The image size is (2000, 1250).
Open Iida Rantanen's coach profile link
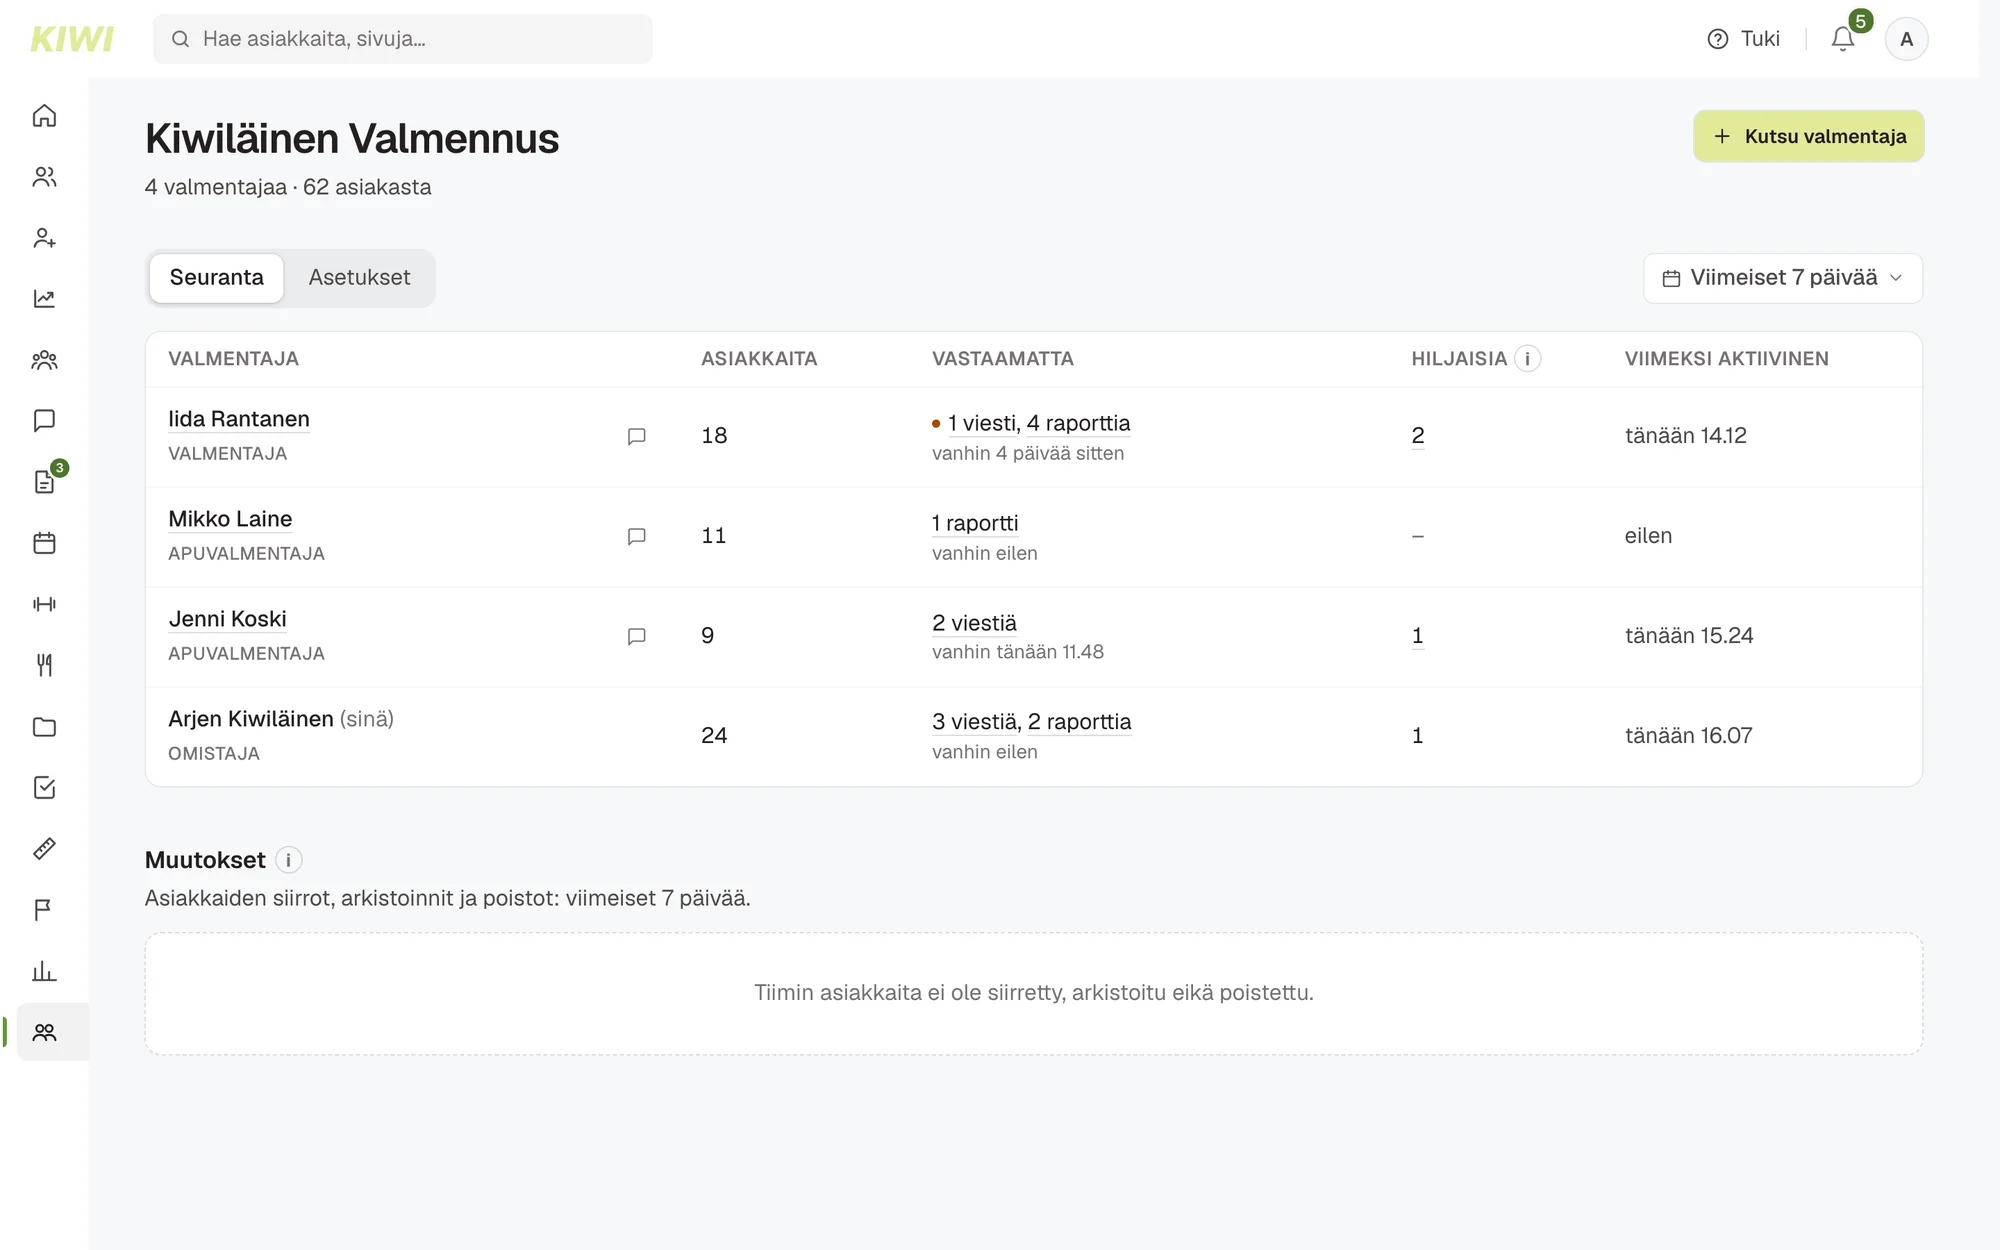click(239, 419)
